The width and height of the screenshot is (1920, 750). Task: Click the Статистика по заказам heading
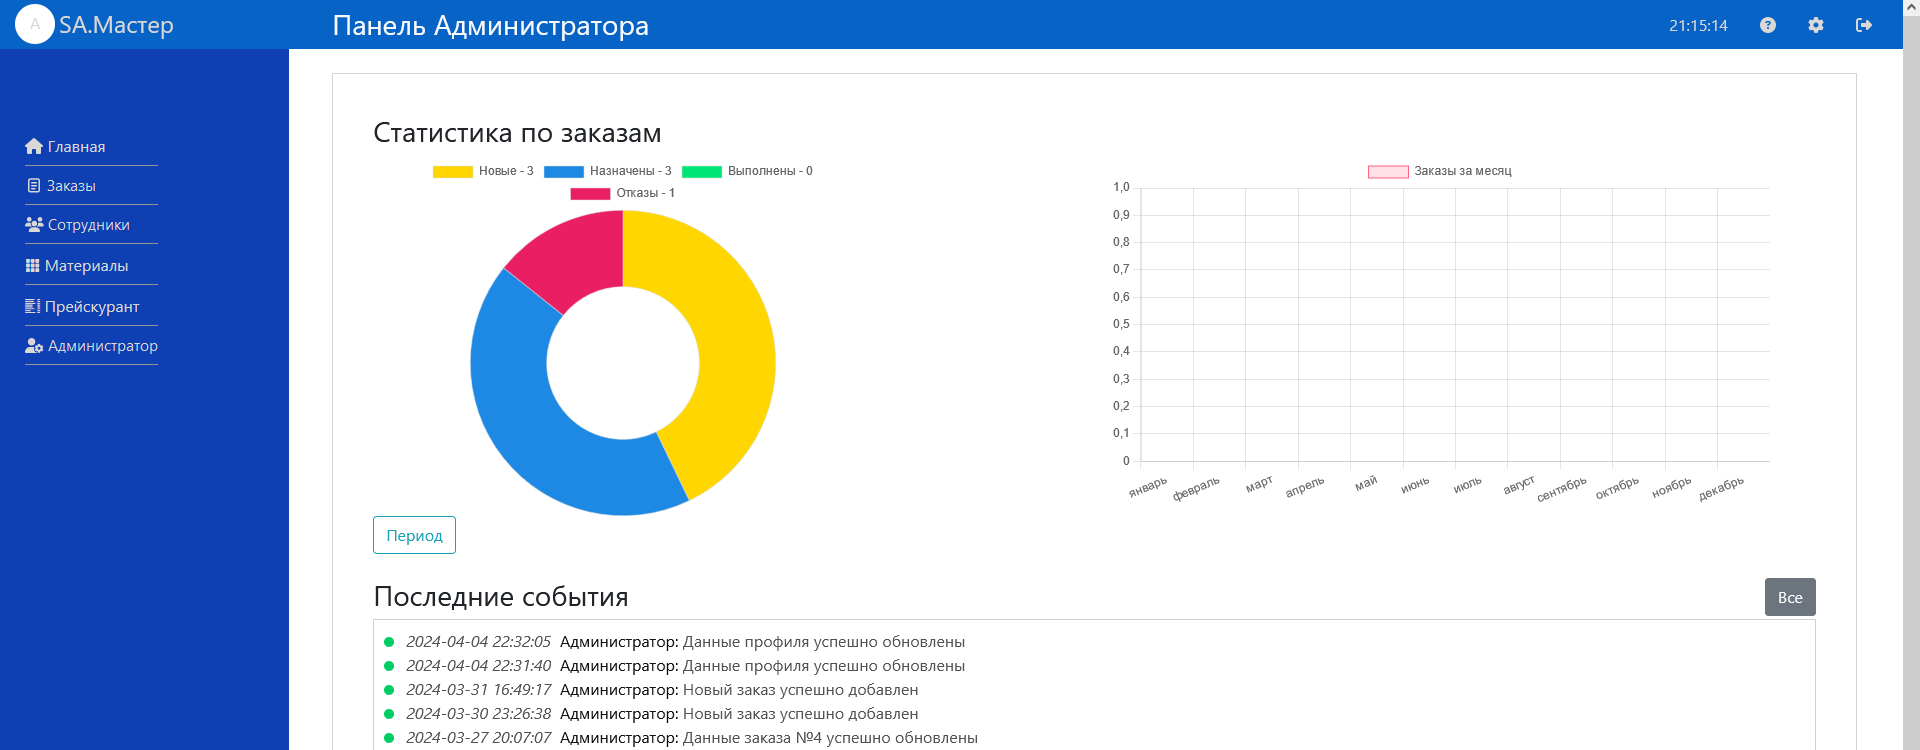(x=517, y=132)
